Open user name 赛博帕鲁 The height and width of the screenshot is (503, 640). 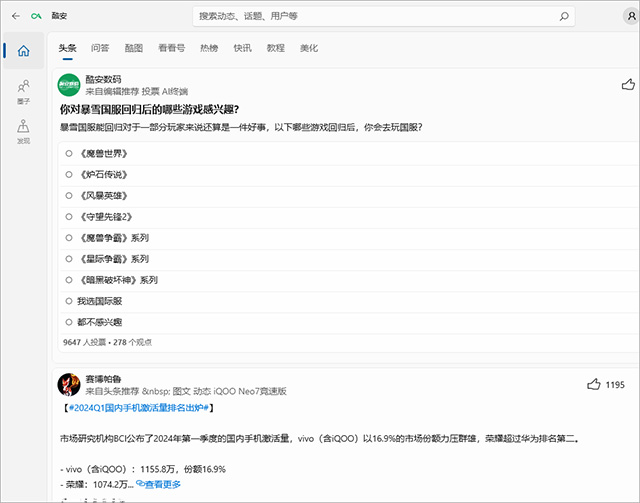click(103, 379)
